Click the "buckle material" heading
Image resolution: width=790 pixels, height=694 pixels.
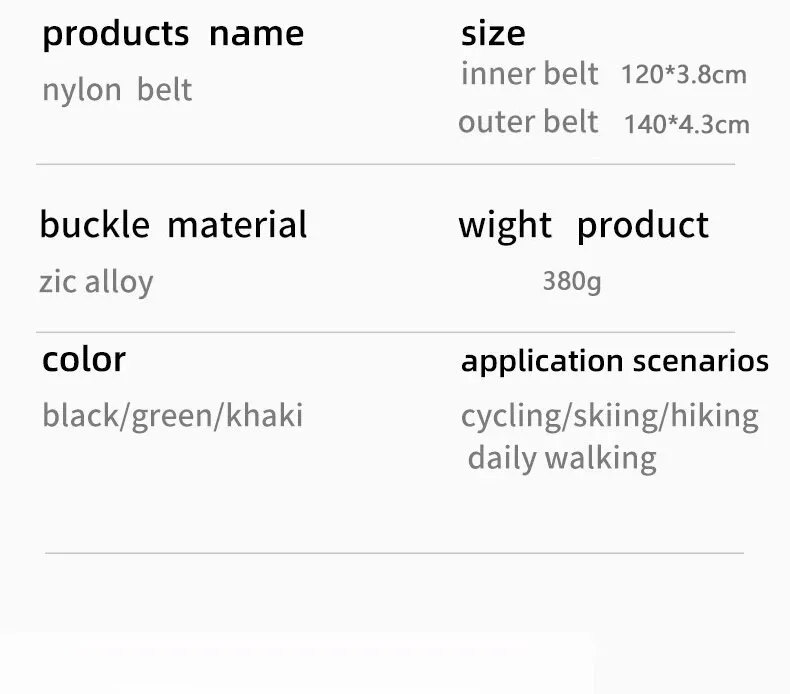point(173,225)
